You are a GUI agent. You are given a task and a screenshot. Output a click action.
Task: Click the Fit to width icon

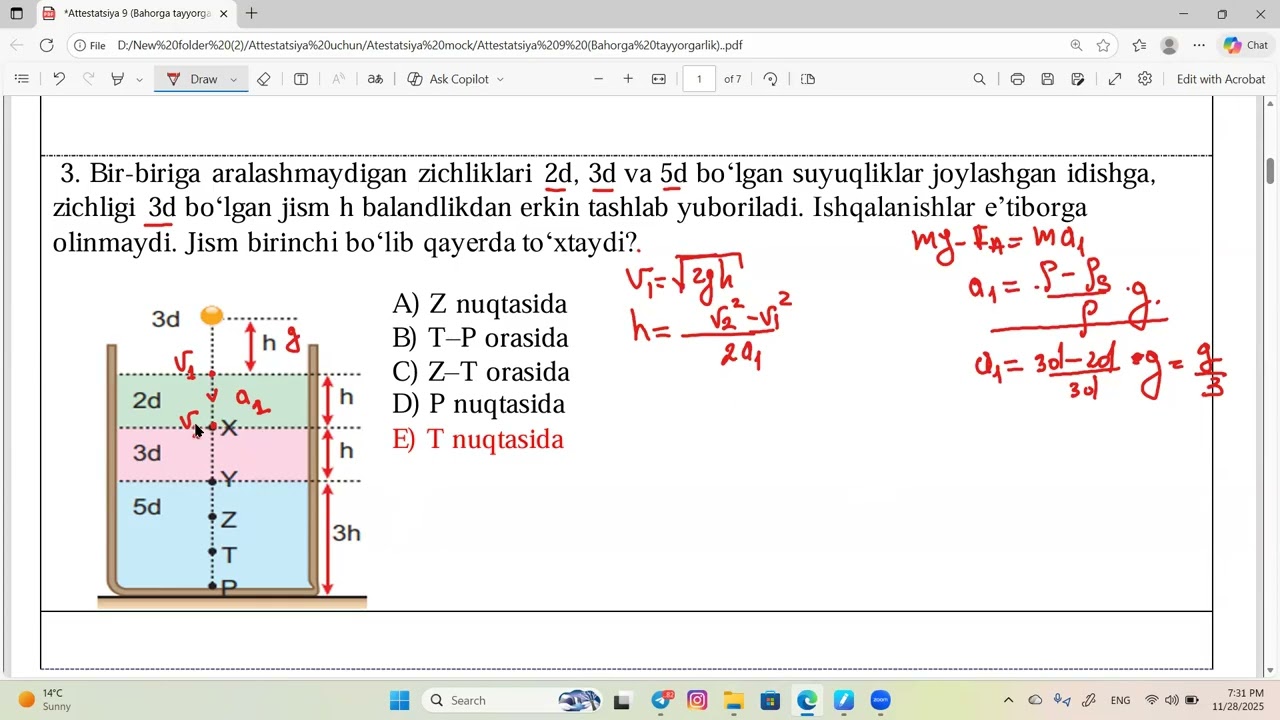(x=659, y=79)
